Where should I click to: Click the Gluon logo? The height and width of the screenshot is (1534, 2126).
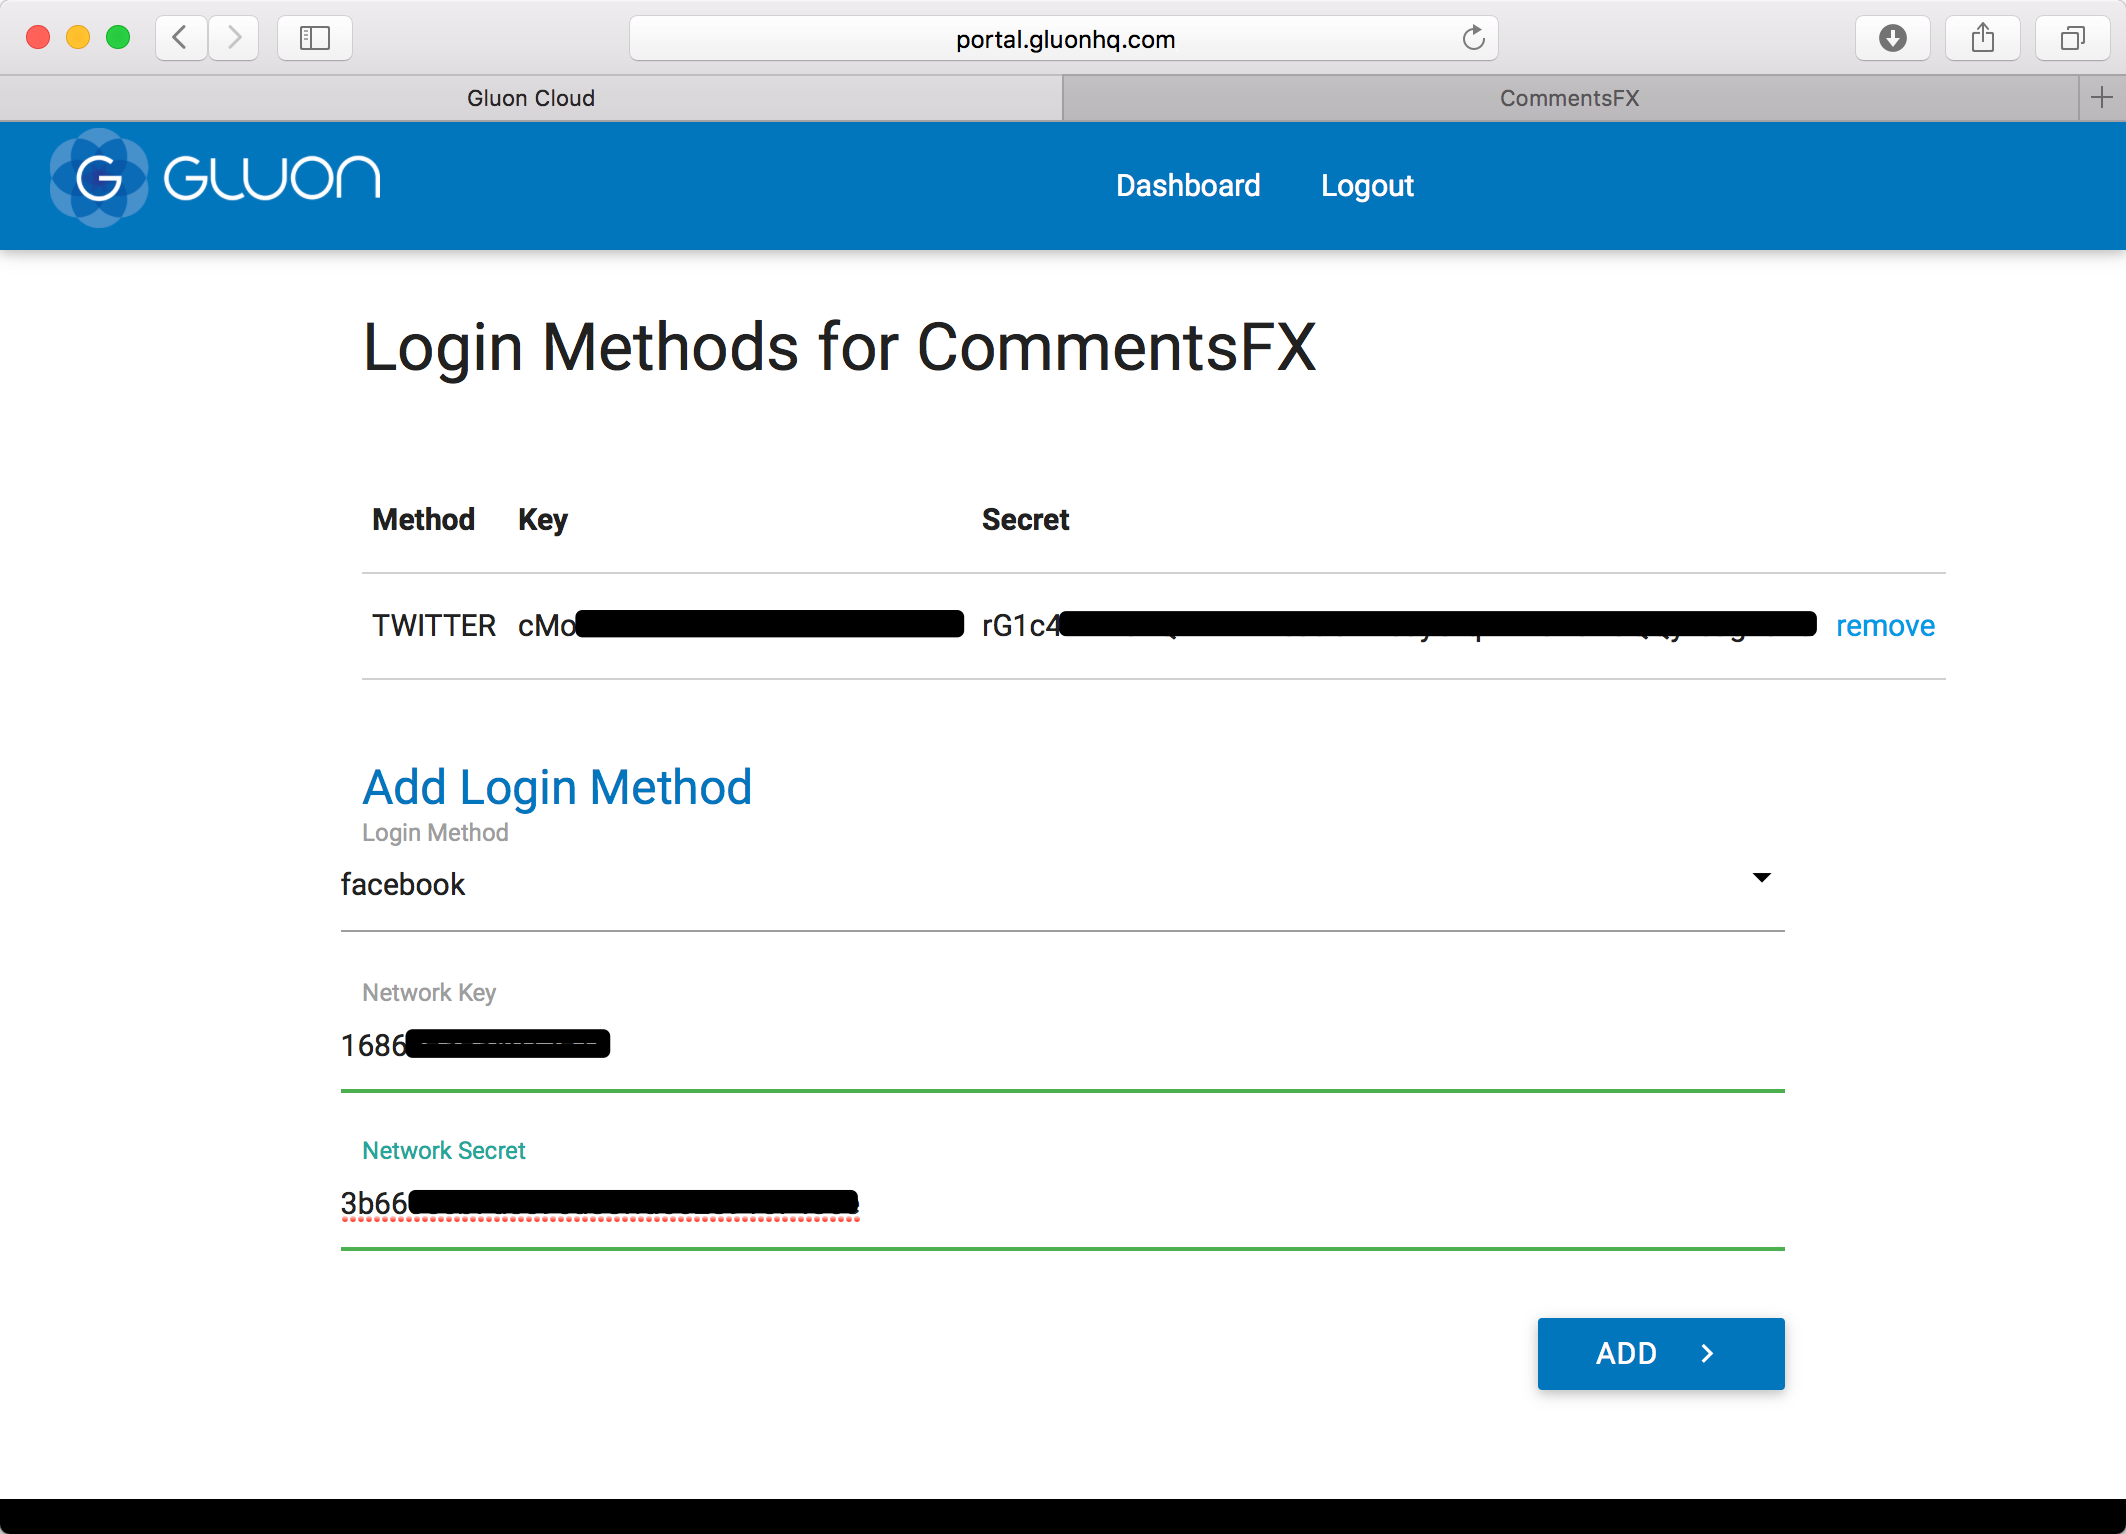(x=215, y=178)
